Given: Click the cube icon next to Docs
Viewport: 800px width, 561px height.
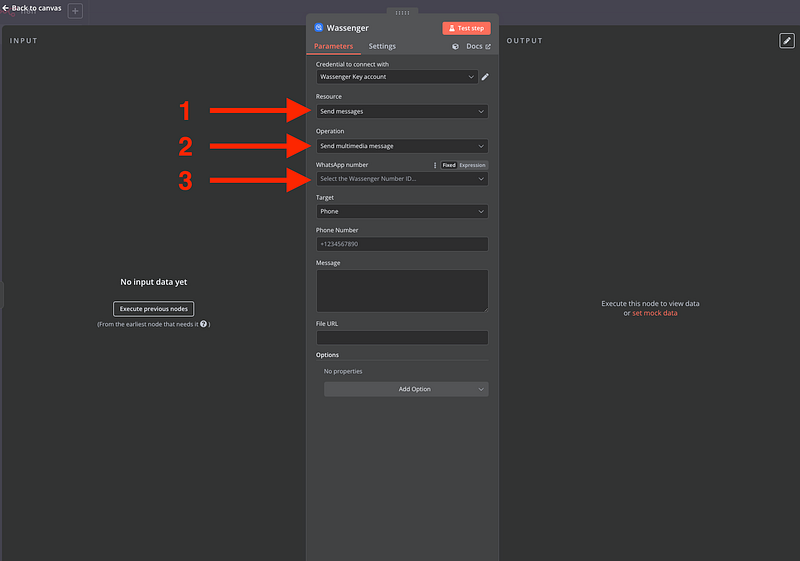Looking at the screenshot, I should pyautogui.click(x=456, y=47).
